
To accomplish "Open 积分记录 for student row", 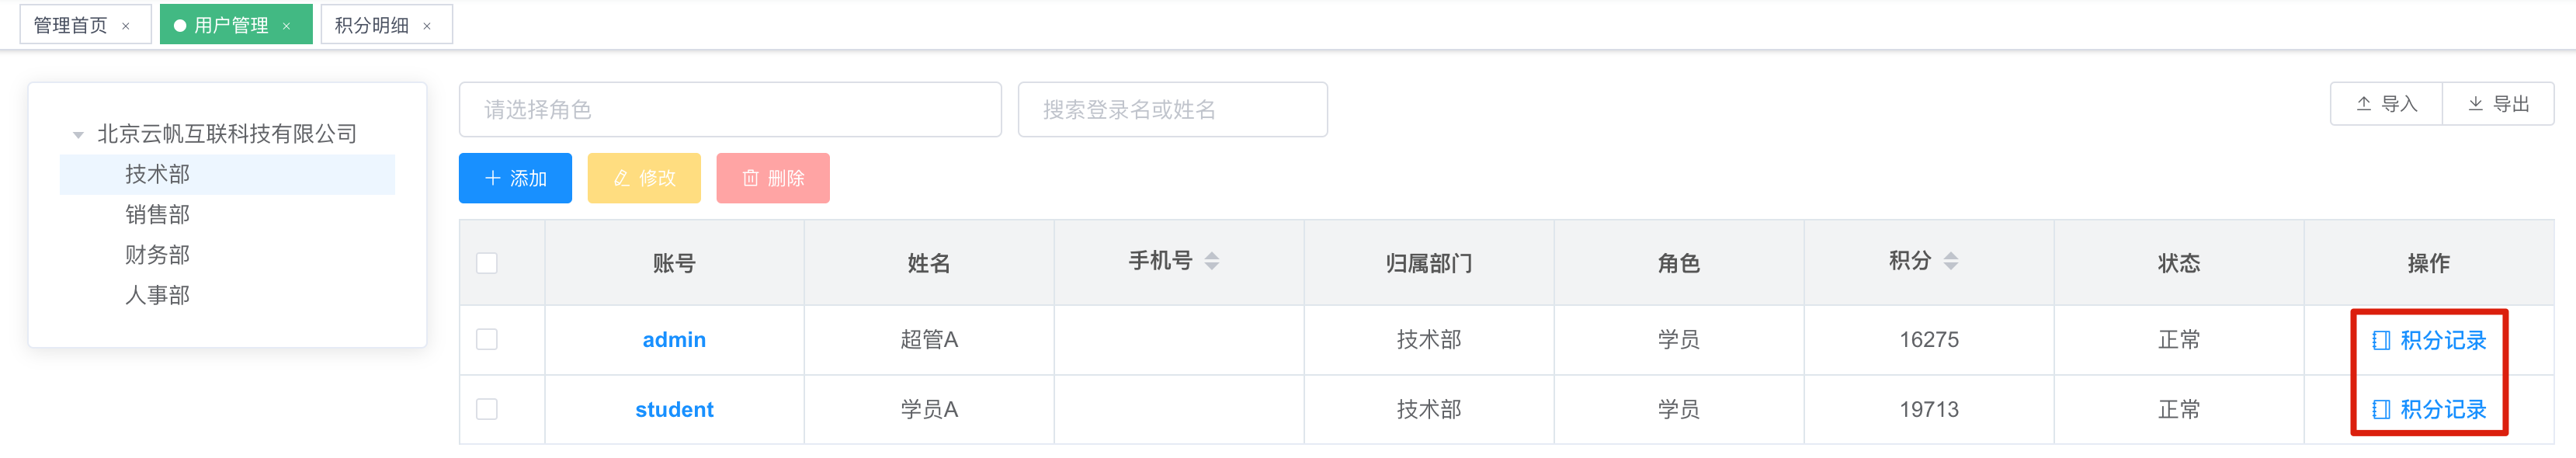I will [2429, 409].
